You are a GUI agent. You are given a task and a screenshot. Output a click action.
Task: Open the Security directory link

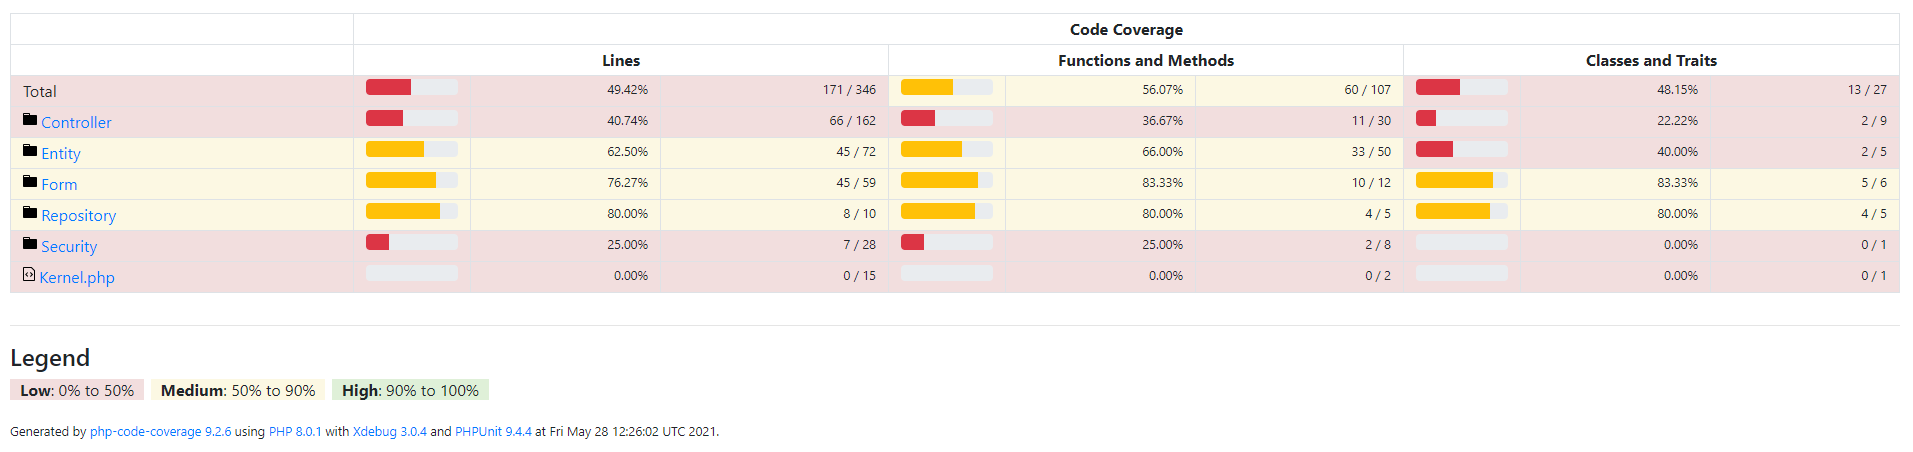pyautogui.click(x=69, y=247)
